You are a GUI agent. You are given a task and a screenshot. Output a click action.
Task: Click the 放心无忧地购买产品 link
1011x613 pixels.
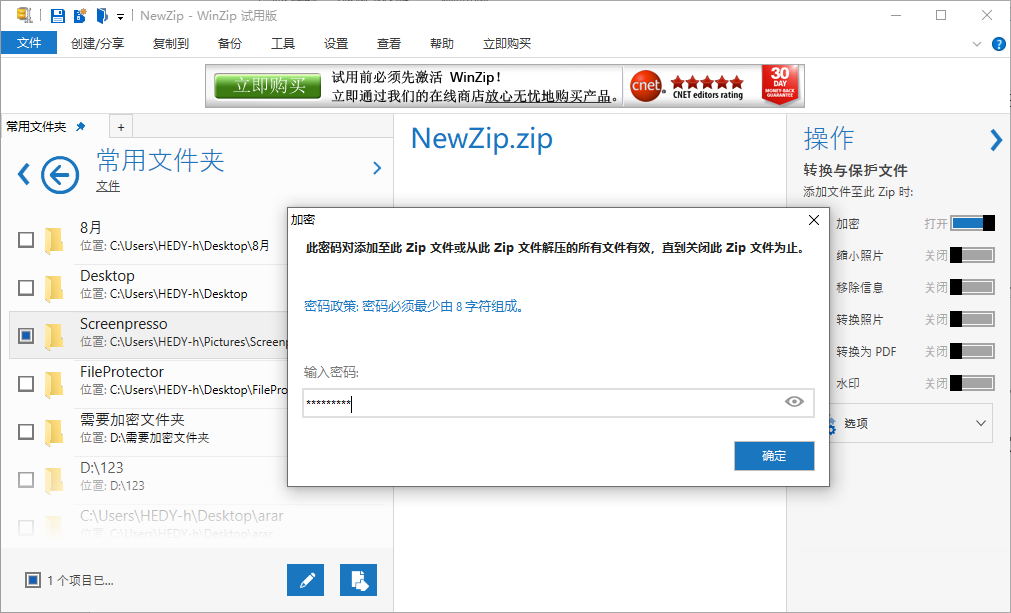tap(548, 96)
